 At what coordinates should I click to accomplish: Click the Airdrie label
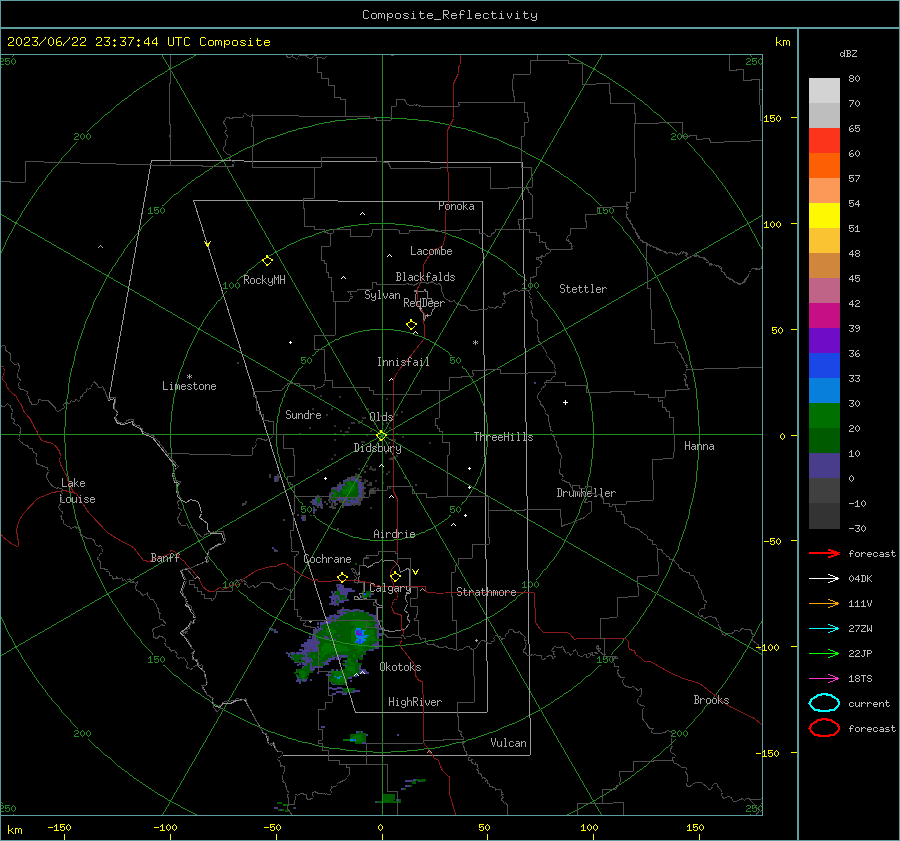click(394, 534)
